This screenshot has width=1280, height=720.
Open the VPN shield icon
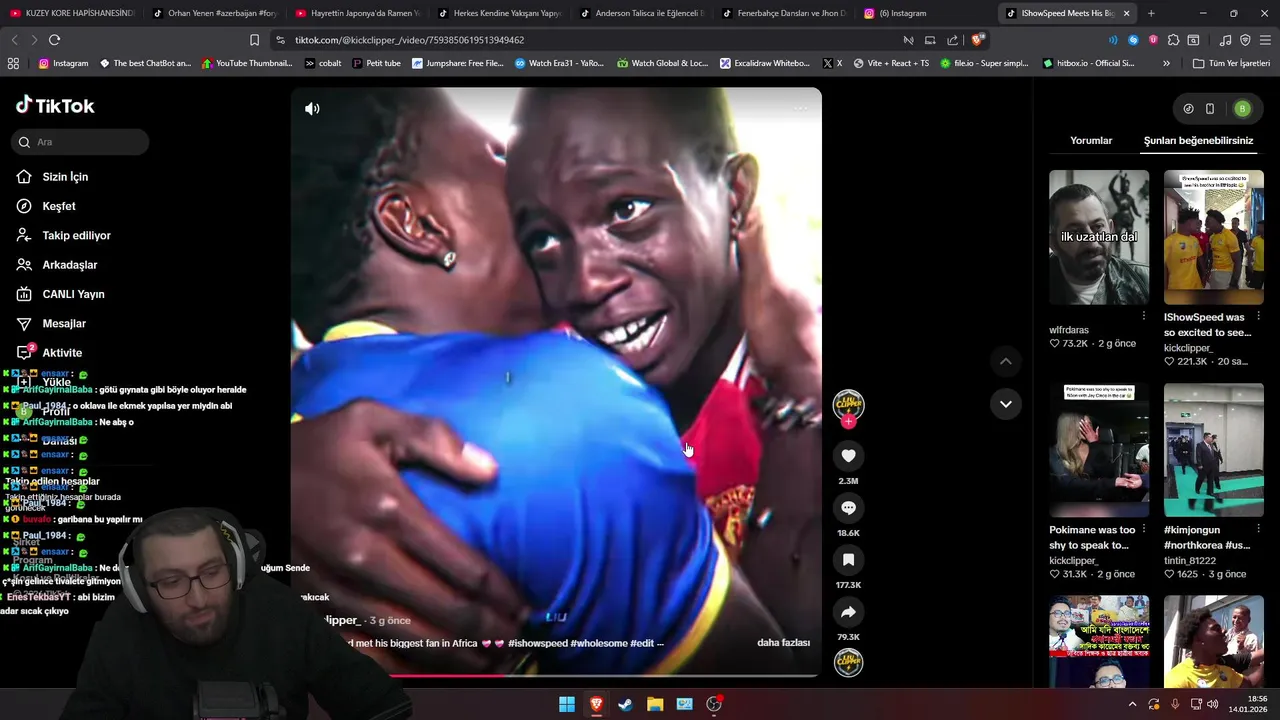click(1245, 40)
